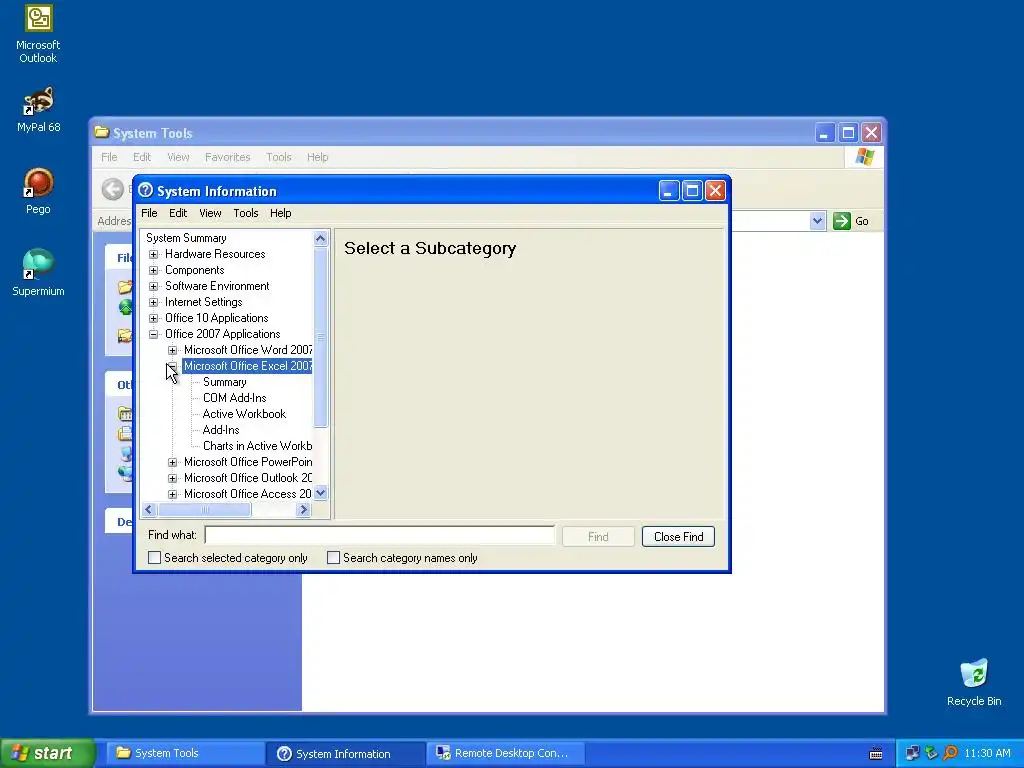Expand the Microsoft Office PowerPoint node

172,462
